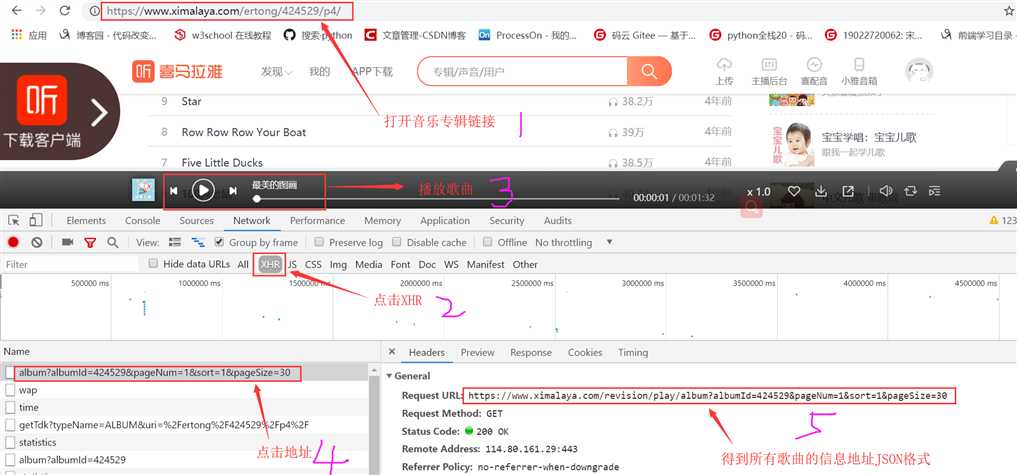Screen dimensions: 1017x475
Task: Mute the player volume icon
Action: point(886,191)
